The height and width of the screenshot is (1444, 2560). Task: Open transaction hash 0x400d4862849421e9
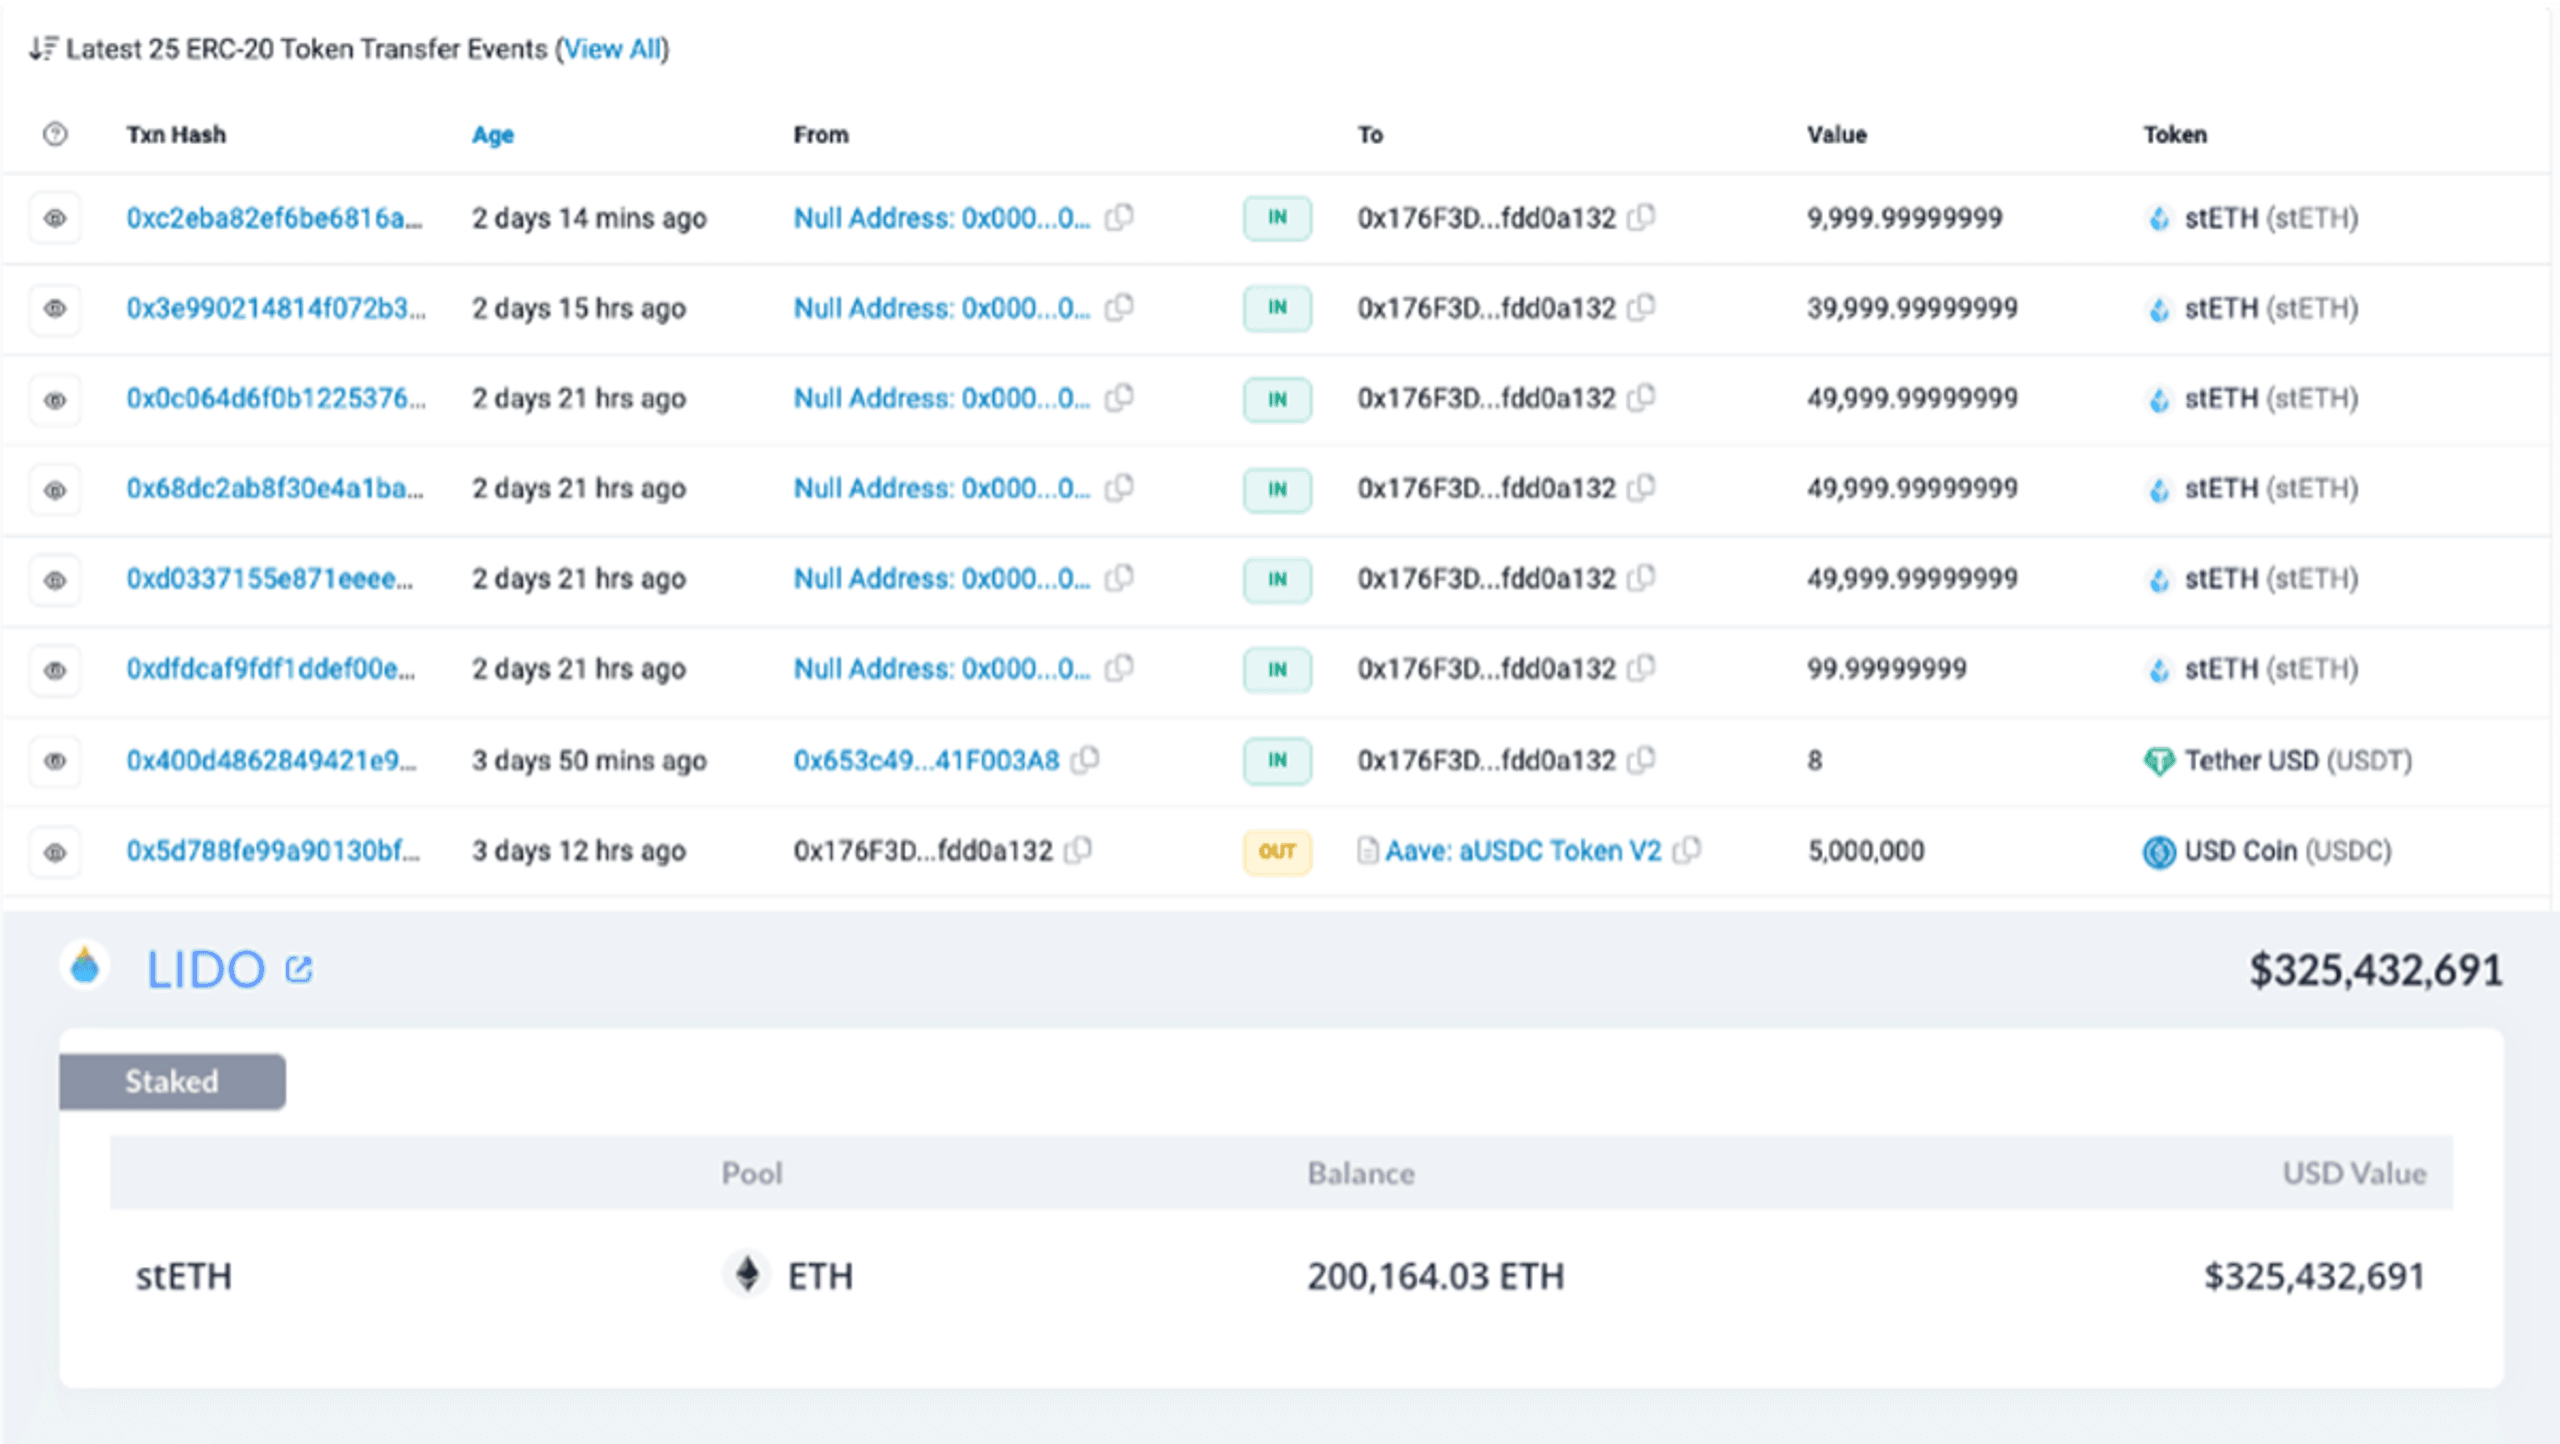coord(272,760)
